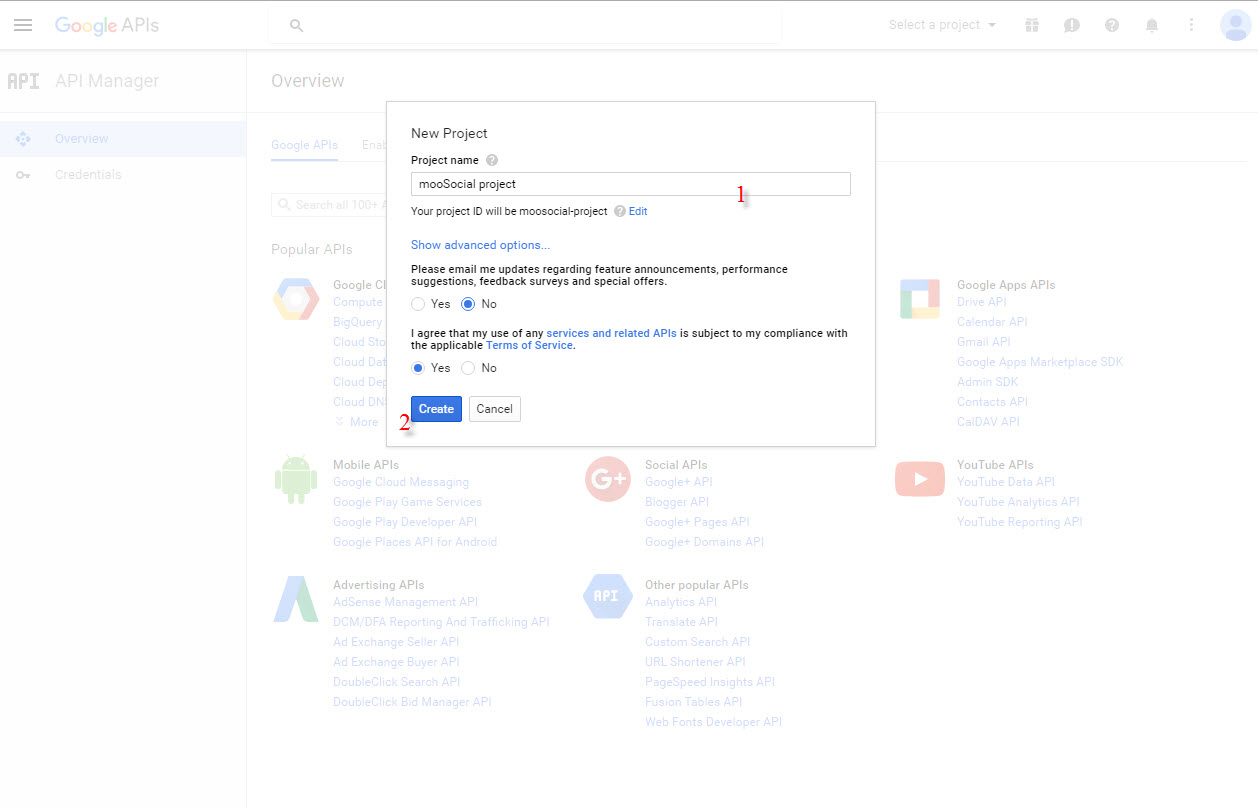Click the Project name input field

630,183
